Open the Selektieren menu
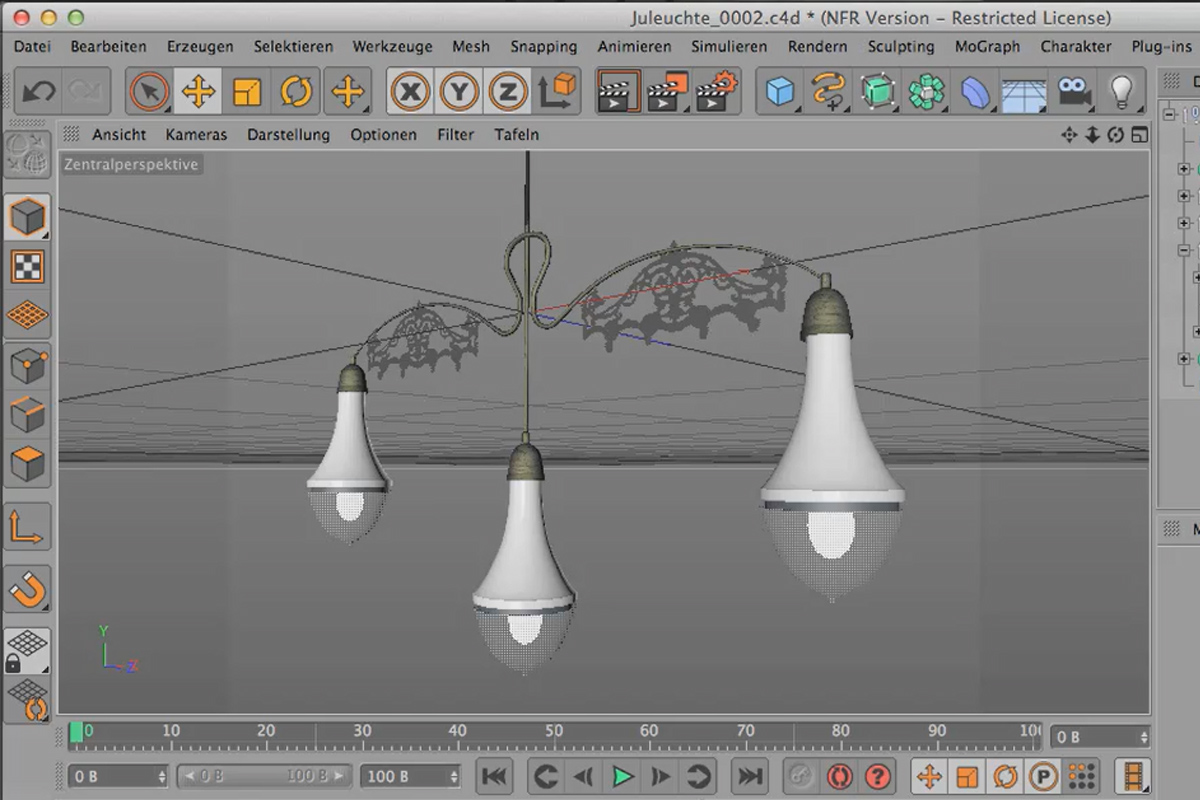Image resolution: width=1200 pixels, height=800 pixels. [293, 46]
